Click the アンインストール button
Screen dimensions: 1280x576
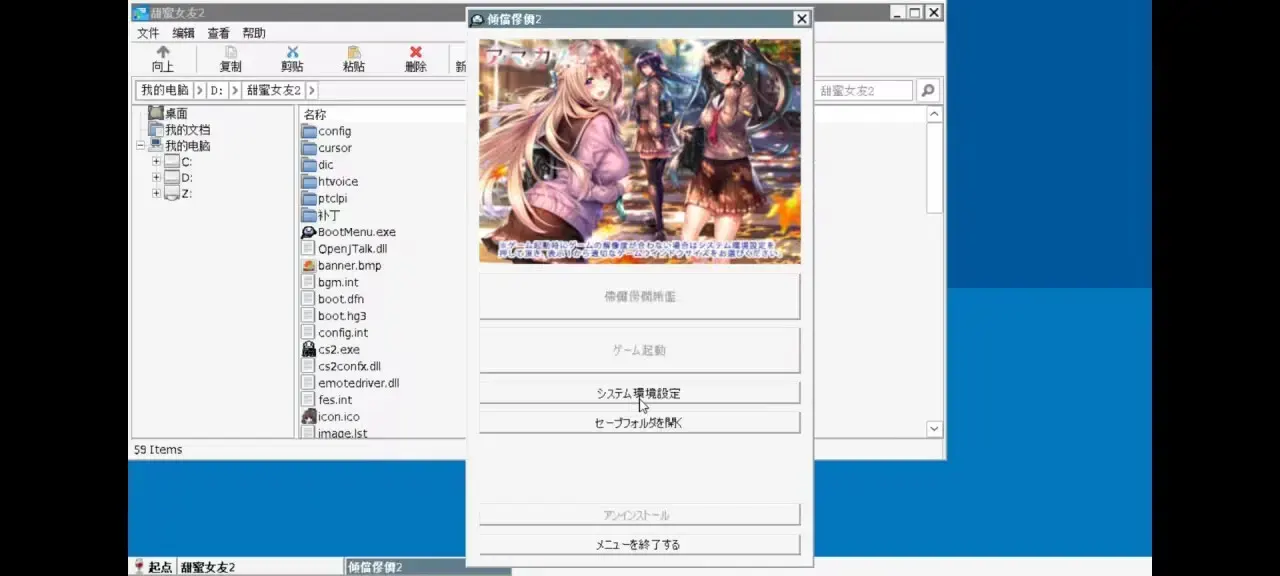tap(639, 515)
